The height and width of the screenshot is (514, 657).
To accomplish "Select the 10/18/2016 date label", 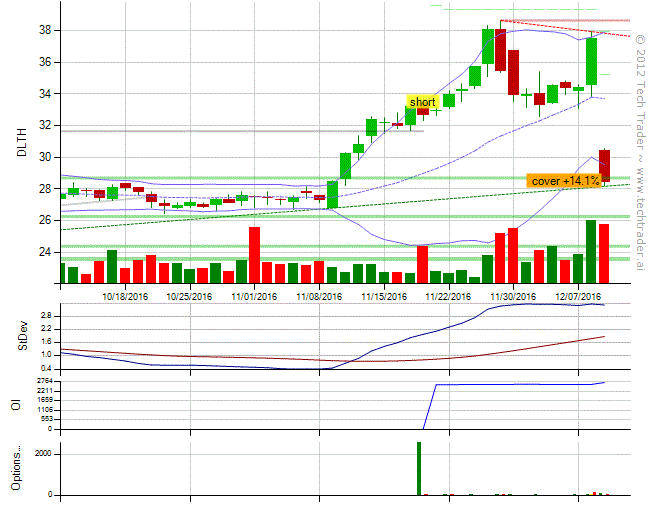I will 125,296.
